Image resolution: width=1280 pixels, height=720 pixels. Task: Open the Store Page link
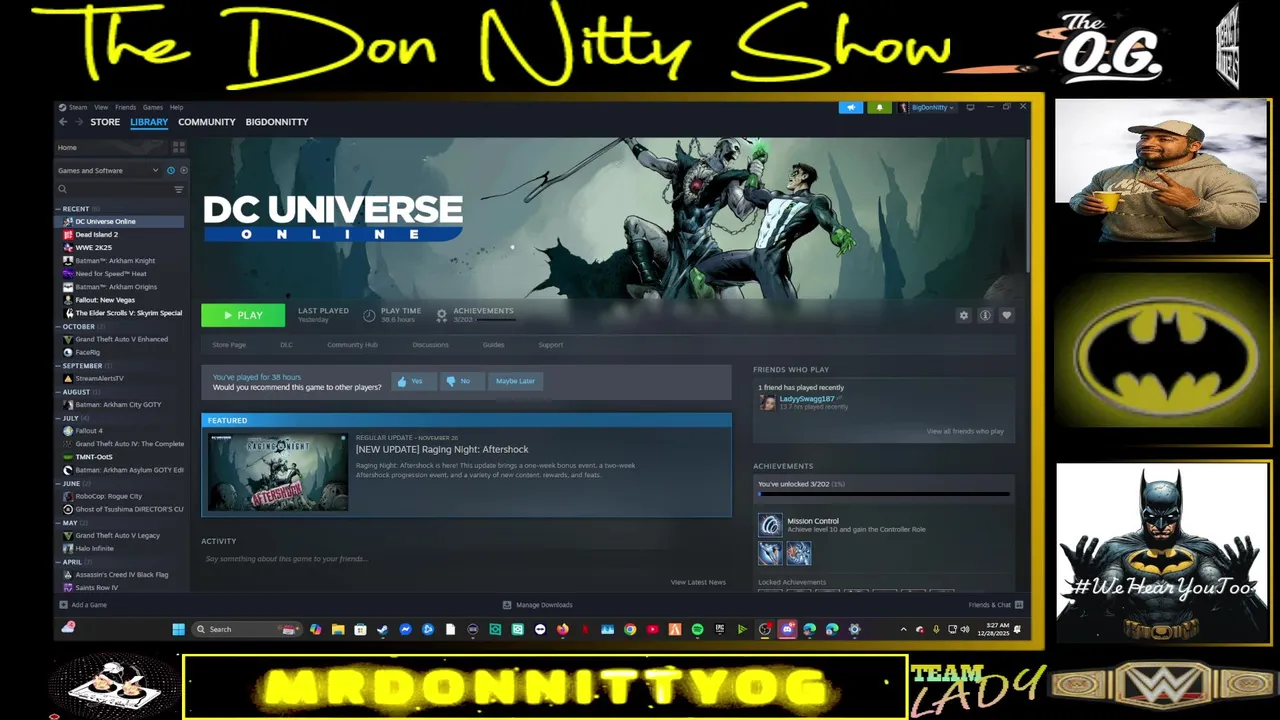229,345
